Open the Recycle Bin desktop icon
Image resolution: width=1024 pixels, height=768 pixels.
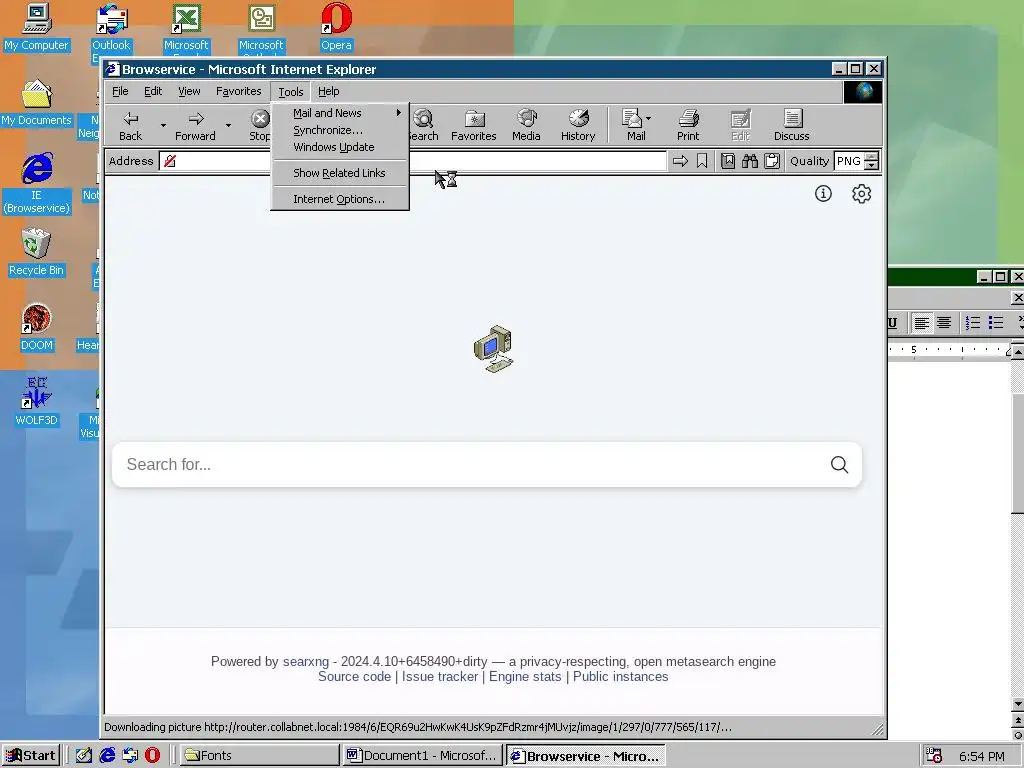37,252
